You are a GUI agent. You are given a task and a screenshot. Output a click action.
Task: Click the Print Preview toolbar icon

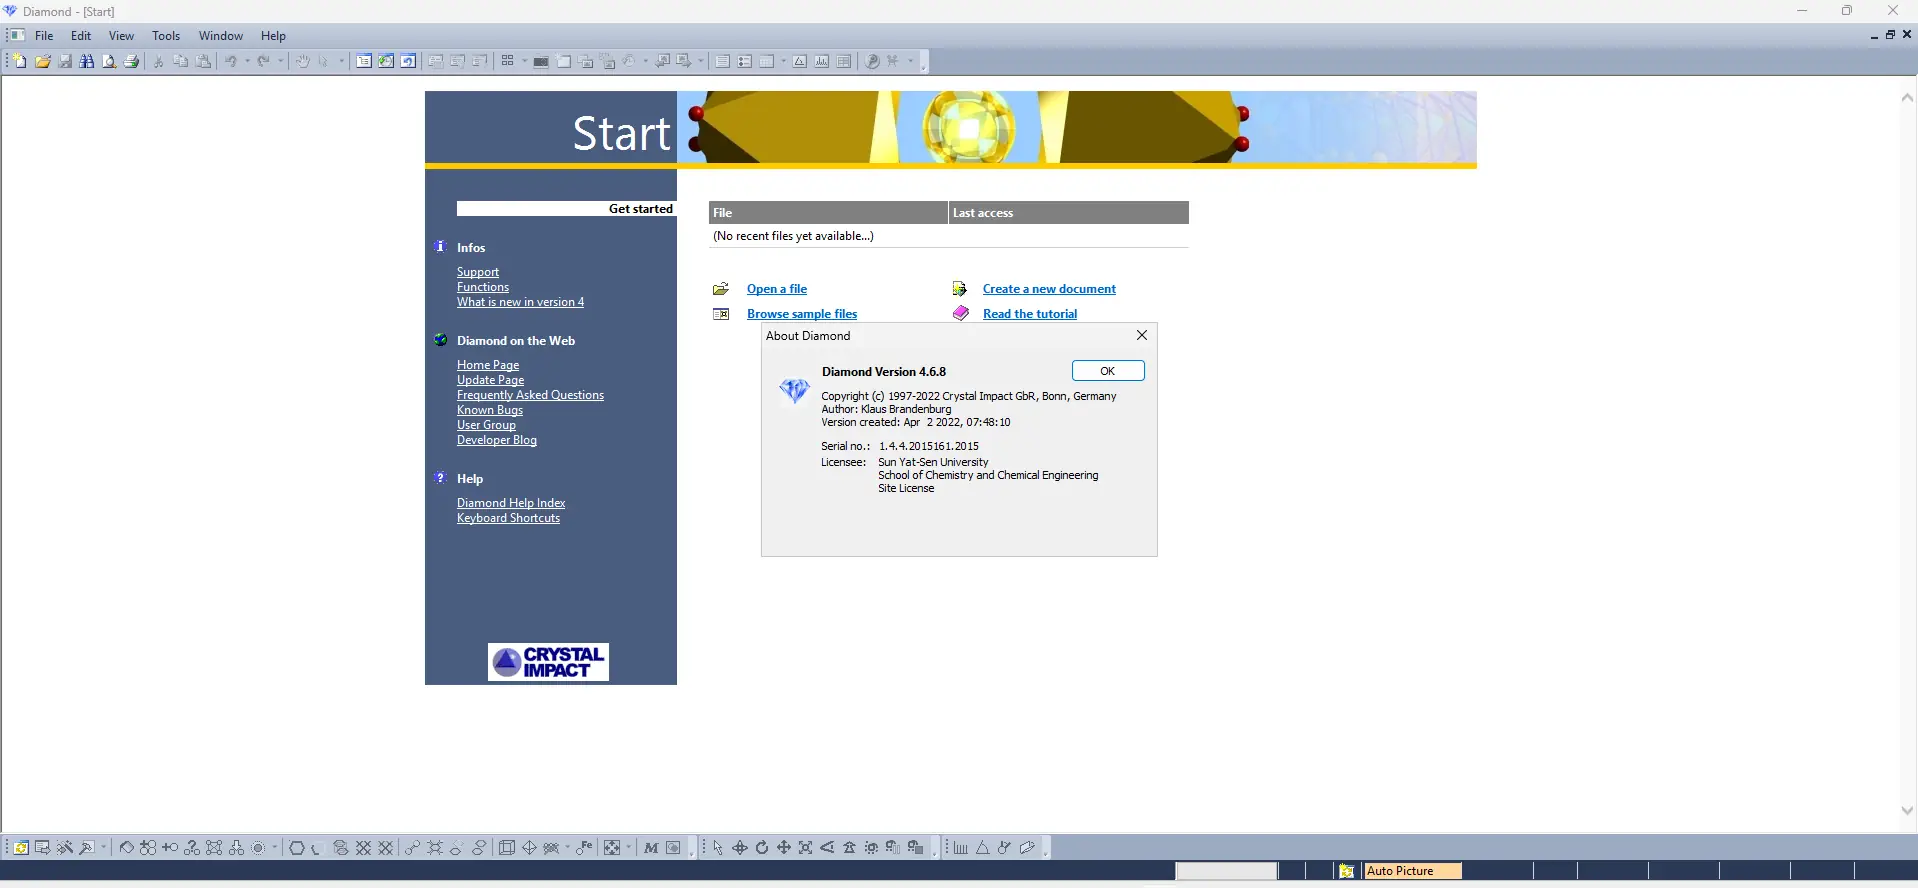[x=109, y=61]
